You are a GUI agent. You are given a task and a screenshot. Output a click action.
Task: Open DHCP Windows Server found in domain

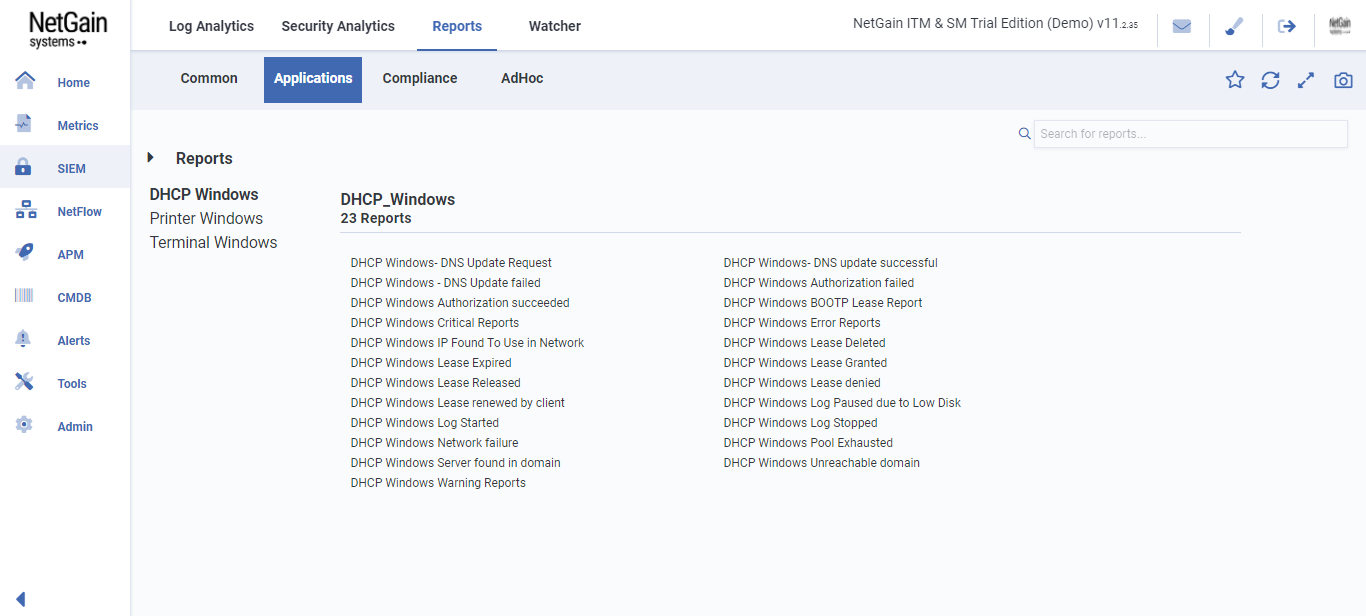click(x=455, y=462)
